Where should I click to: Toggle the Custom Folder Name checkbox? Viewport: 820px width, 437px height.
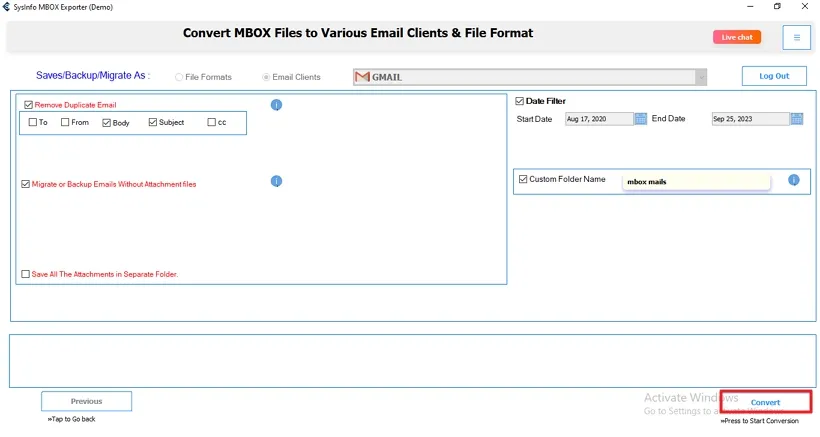(523, 179)
